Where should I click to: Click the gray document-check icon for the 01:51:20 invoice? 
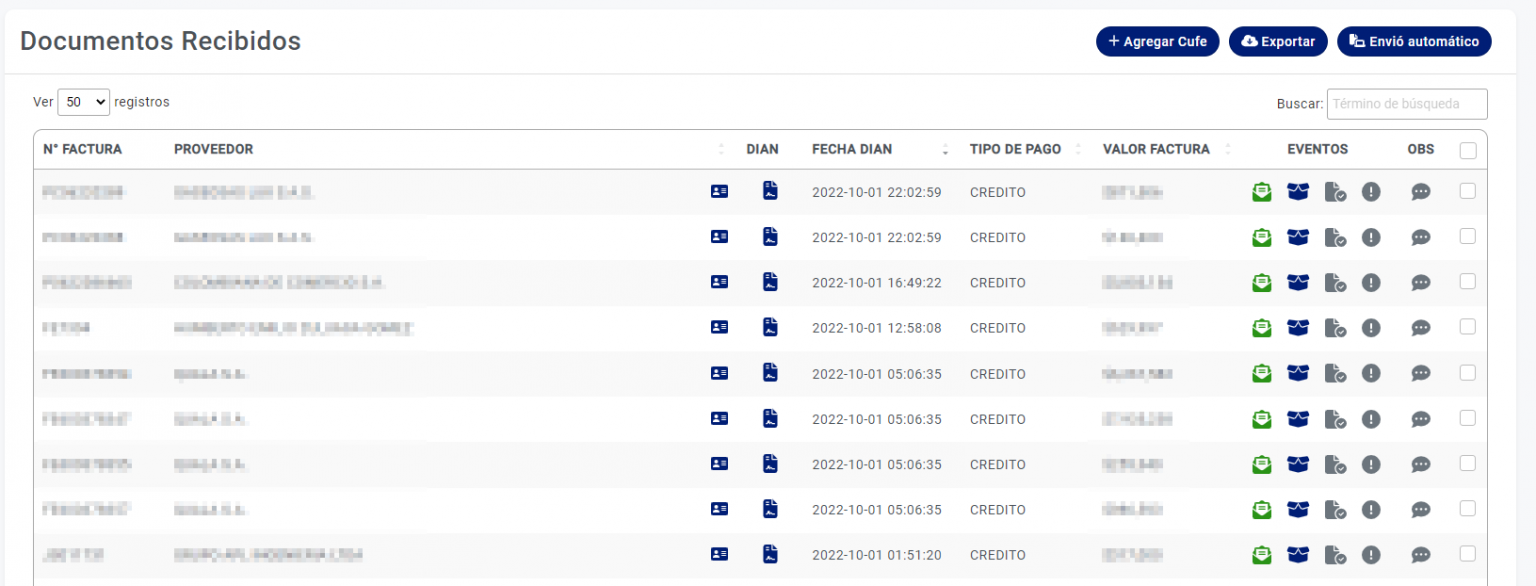(1334, 555)
